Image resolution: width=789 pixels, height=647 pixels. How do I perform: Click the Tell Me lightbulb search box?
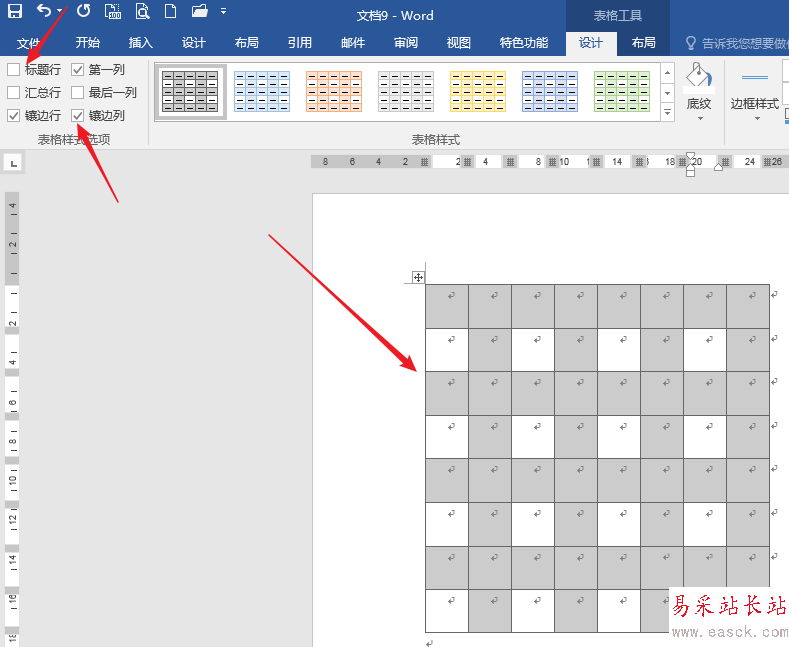click(x=737, y=44)
